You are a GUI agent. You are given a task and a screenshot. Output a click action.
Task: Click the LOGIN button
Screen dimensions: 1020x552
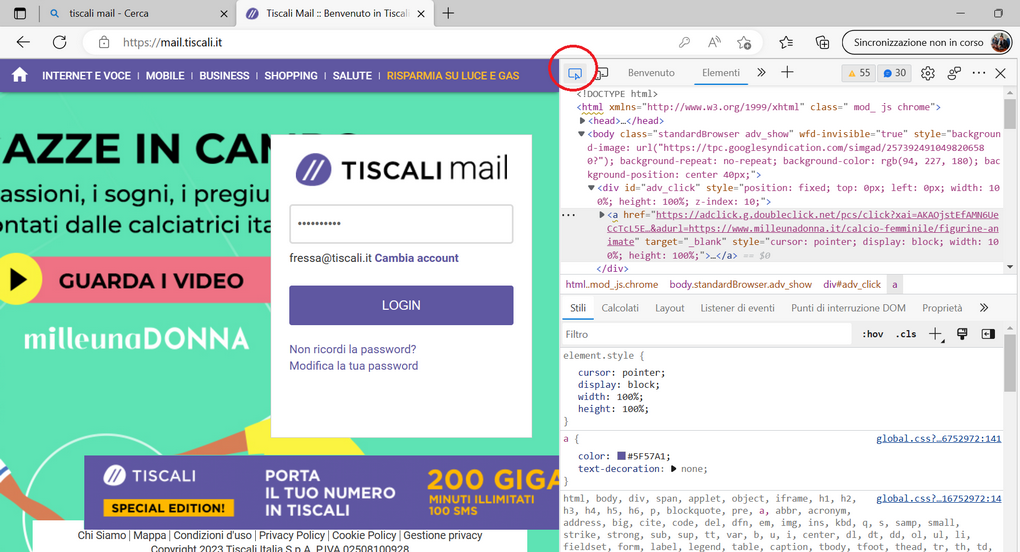(x=401, y=305)
